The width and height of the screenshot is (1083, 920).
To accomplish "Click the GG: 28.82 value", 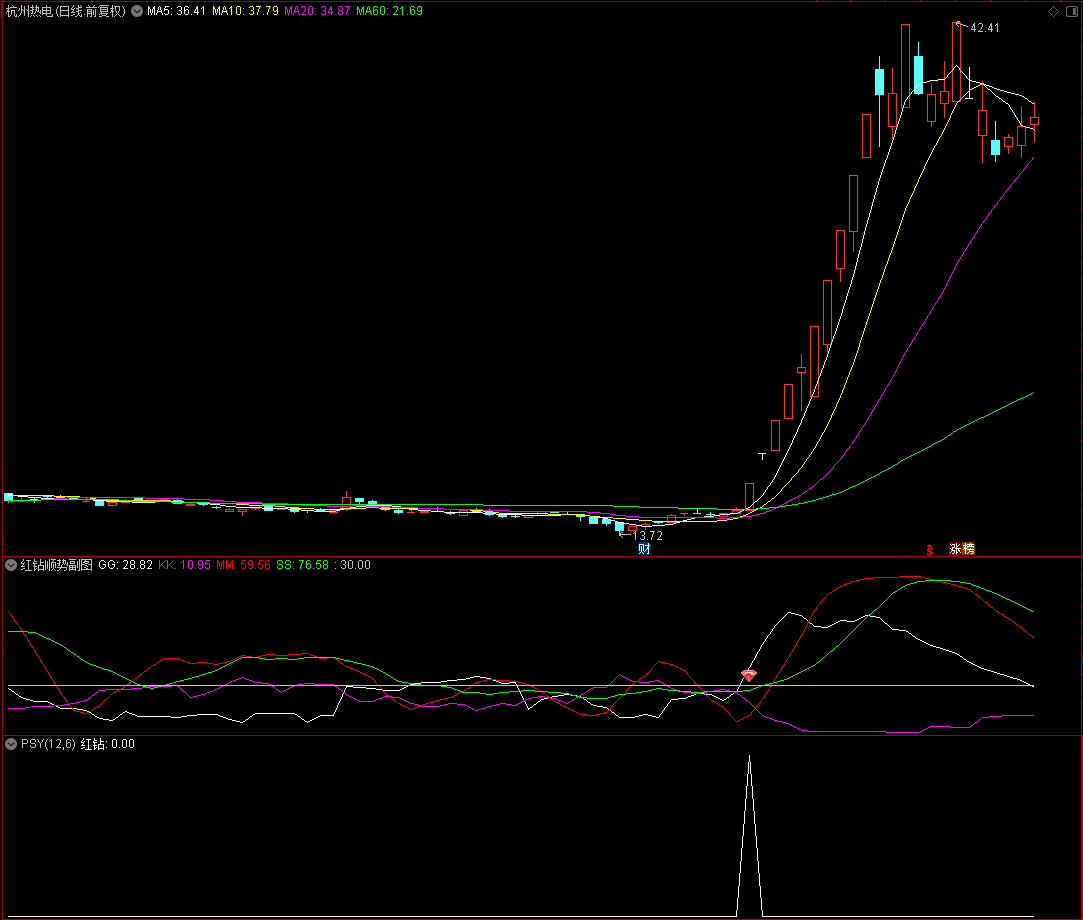I will (125, 565).
